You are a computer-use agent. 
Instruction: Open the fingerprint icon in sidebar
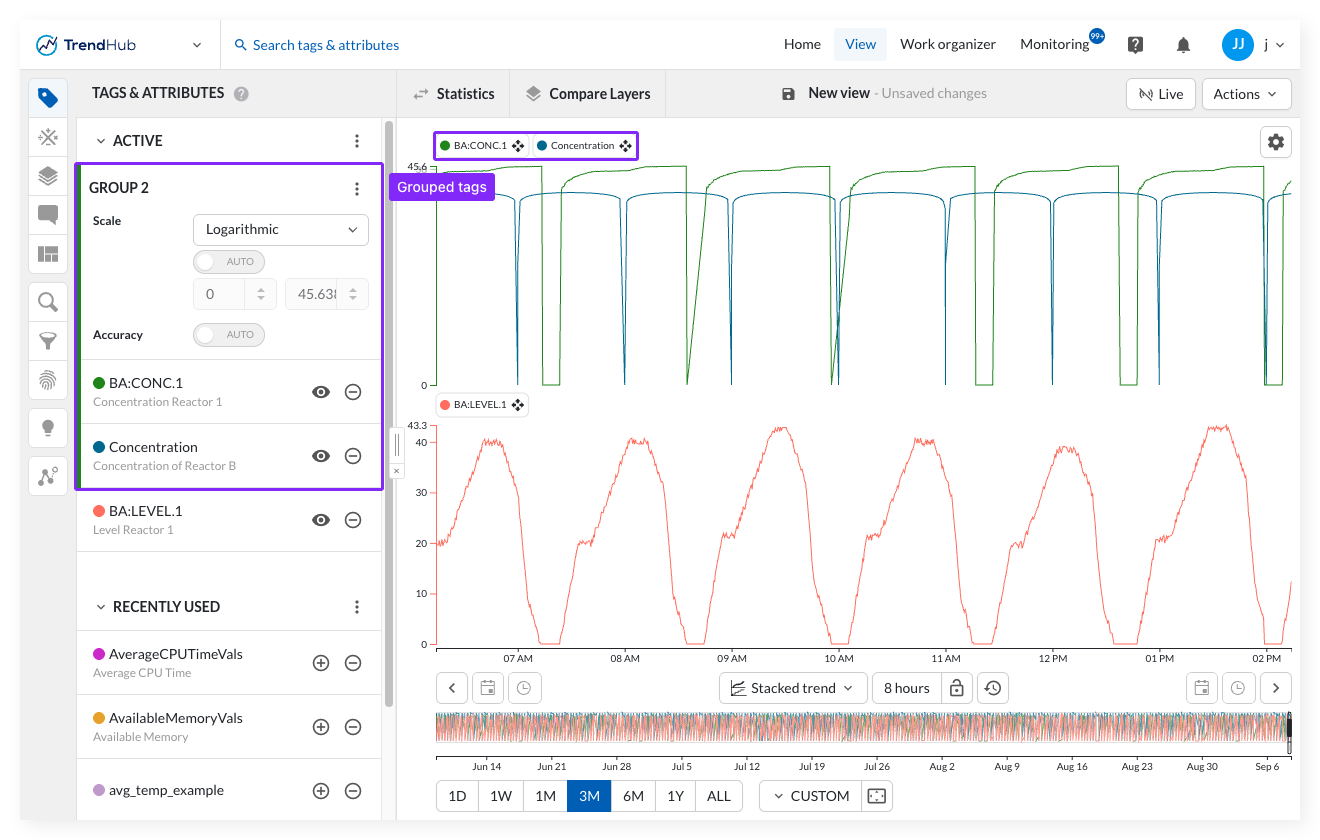tap(48, 380)
